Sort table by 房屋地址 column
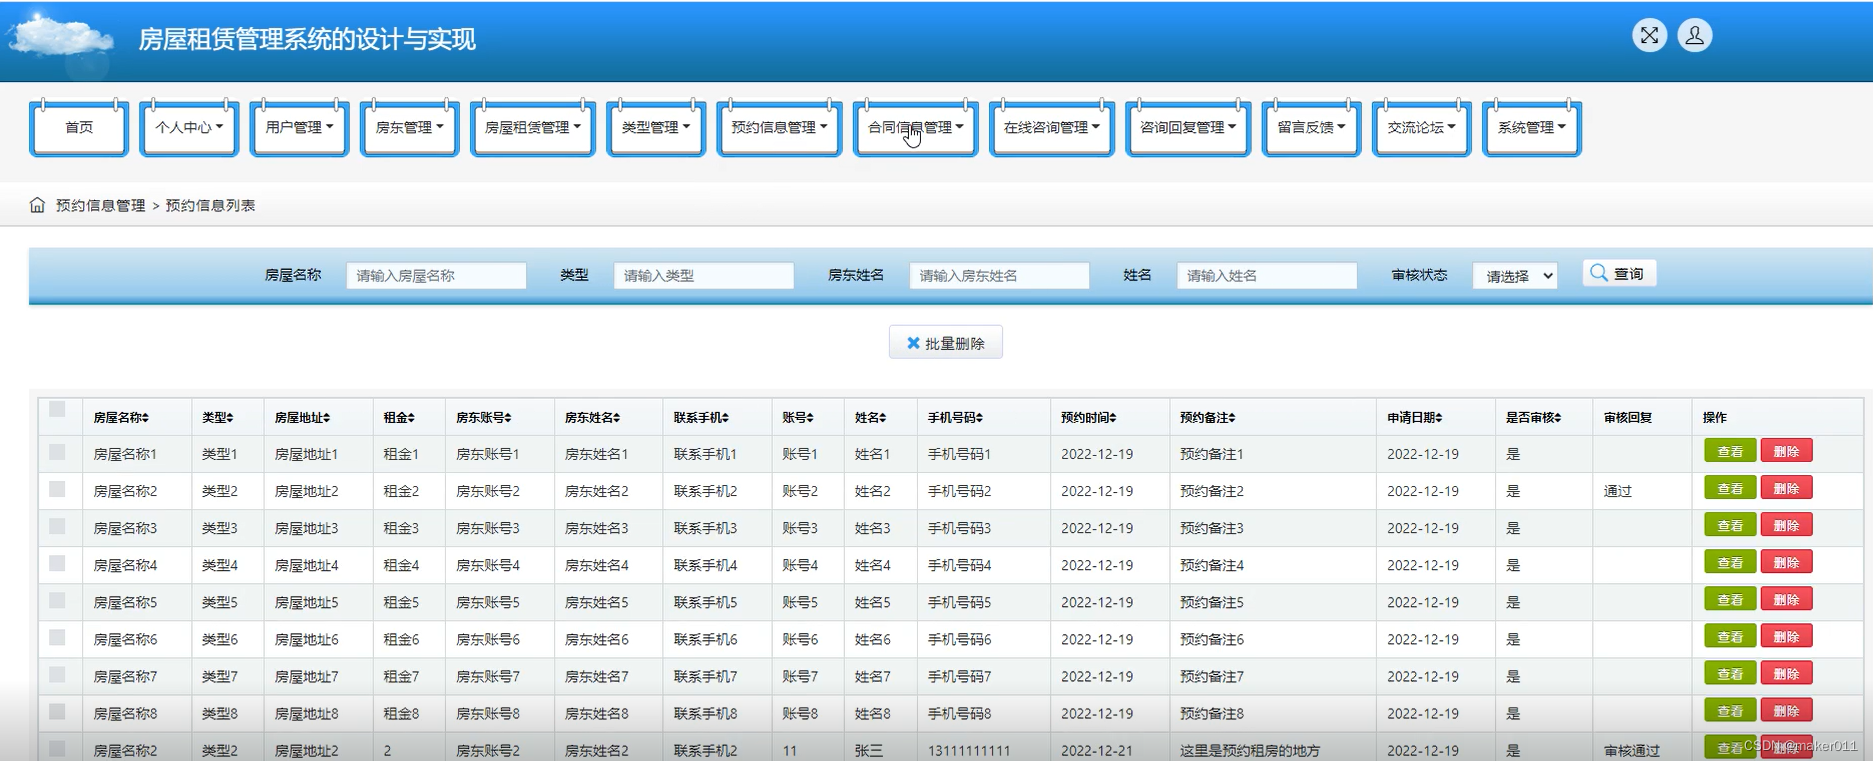Image resolution: width=1873 pixels, height=761 pixels. (x=302, y=418)
